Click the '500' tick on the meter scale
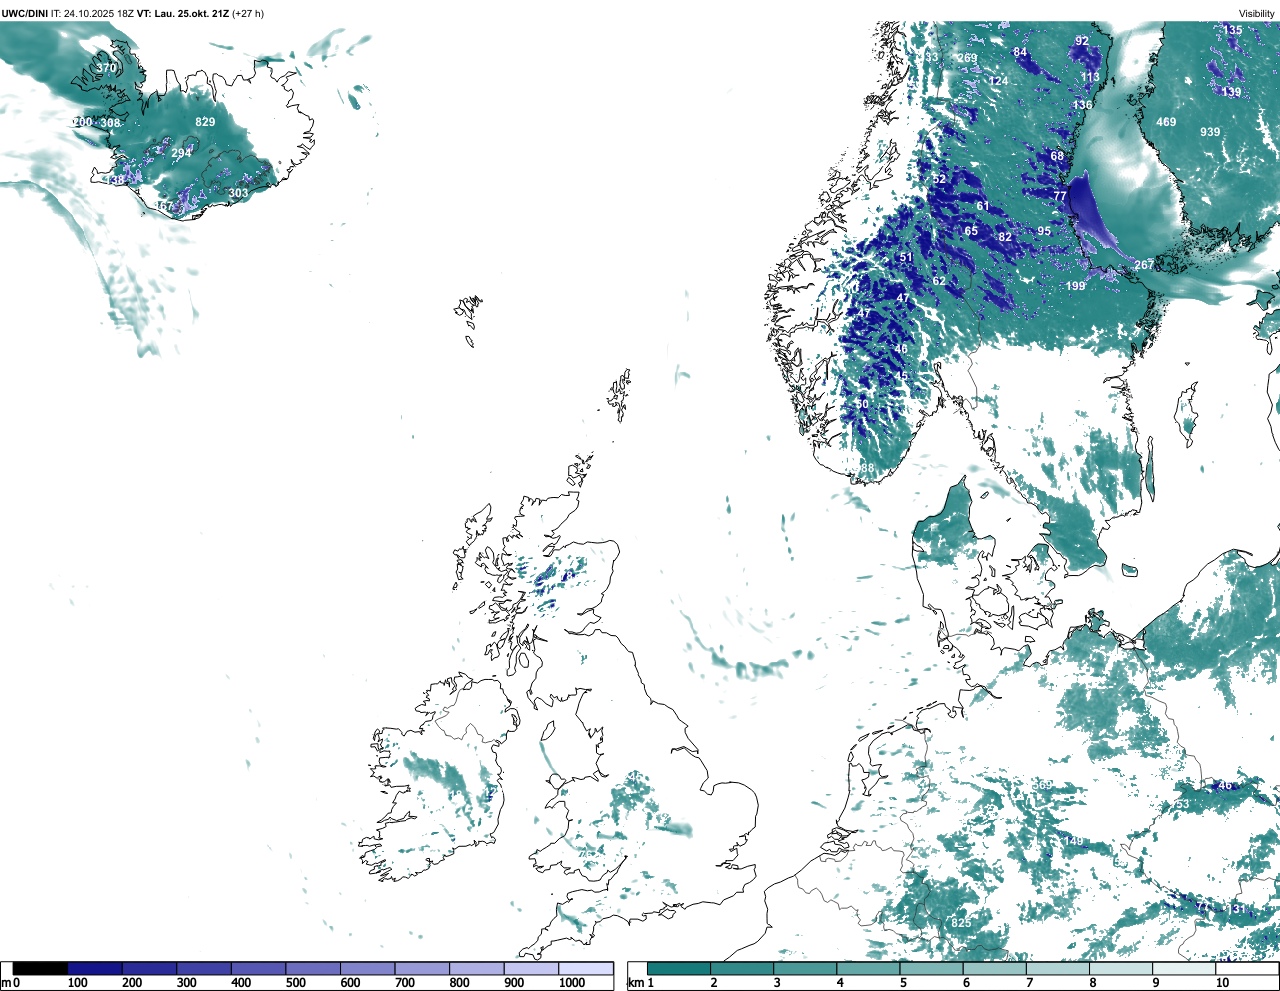This screenshot has width=1280, height=991. 295,983
